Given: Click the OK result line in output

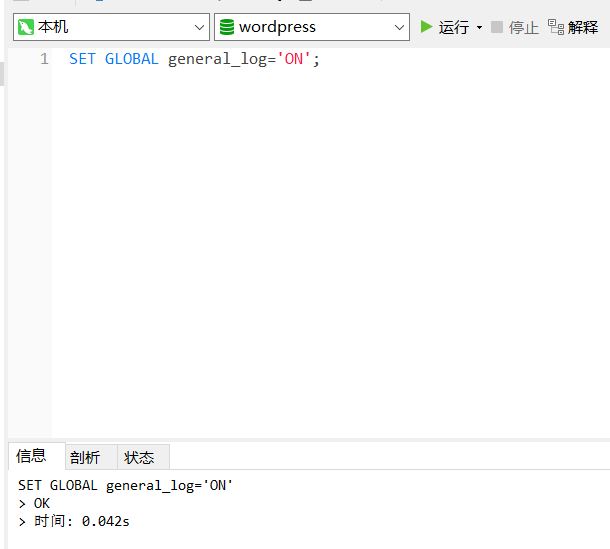Looking at the screenshot, I should 41,503.
